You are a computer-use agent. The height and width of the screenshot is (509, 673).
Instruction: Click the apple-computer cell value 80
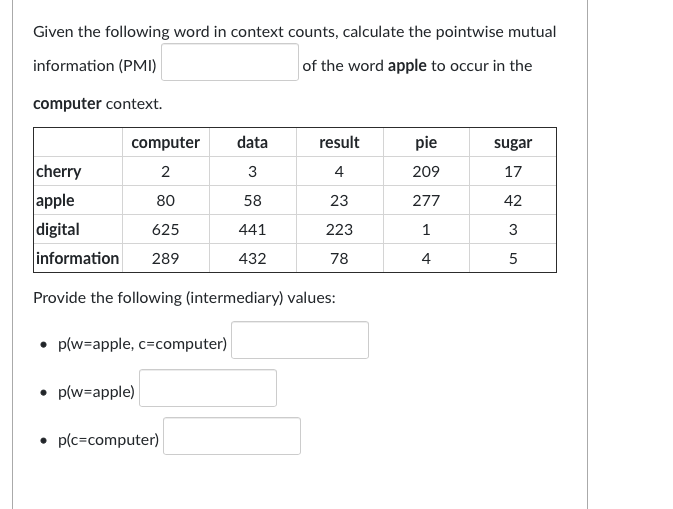click(x=165, y=200)
